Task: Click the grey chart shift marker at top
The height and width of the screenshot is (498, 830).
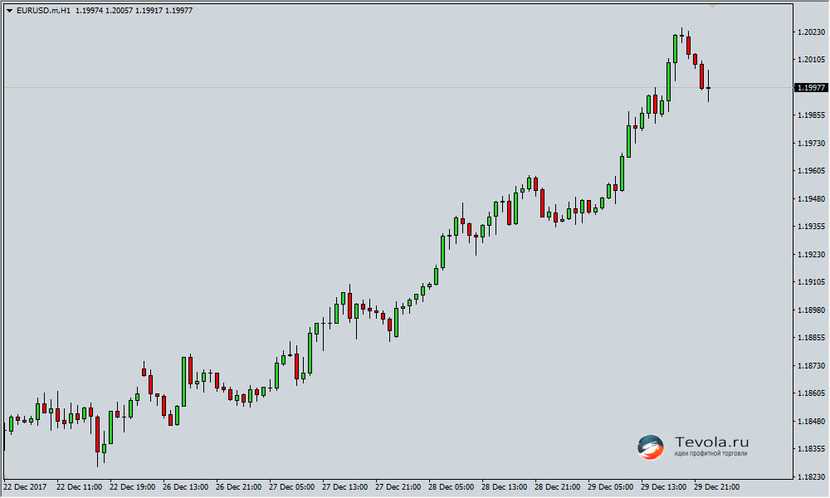Action: click(x=714, y=5)
